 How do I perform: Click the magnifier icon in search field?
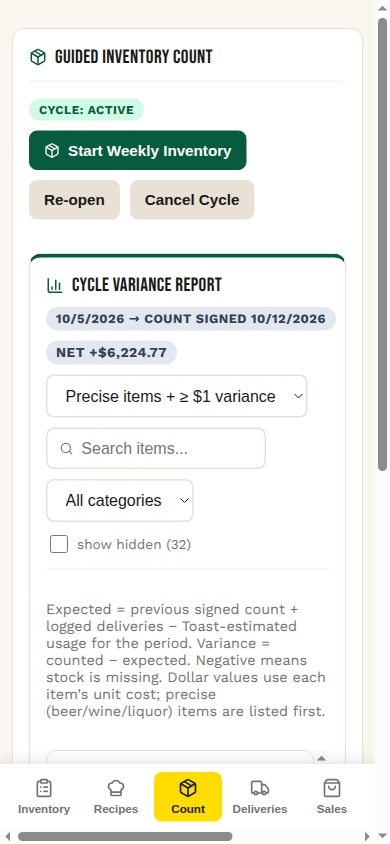[66, 448]
